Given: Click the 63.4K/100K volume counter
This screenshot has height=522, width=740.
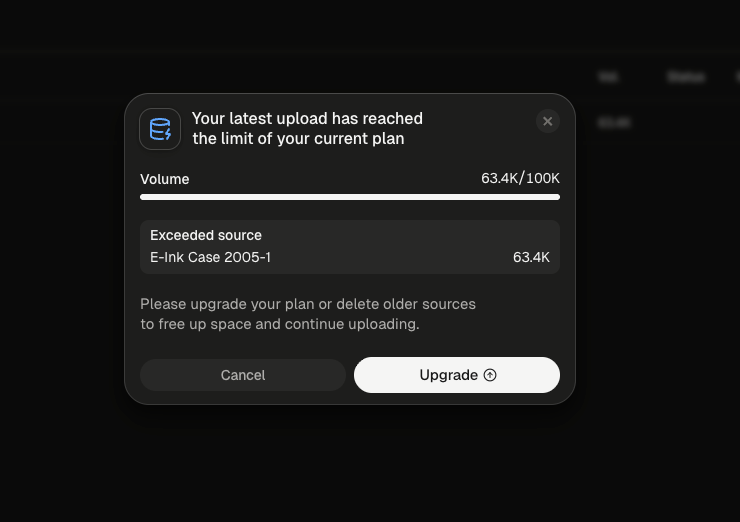Looking at the screenshot, I should [x=520, y=178].
